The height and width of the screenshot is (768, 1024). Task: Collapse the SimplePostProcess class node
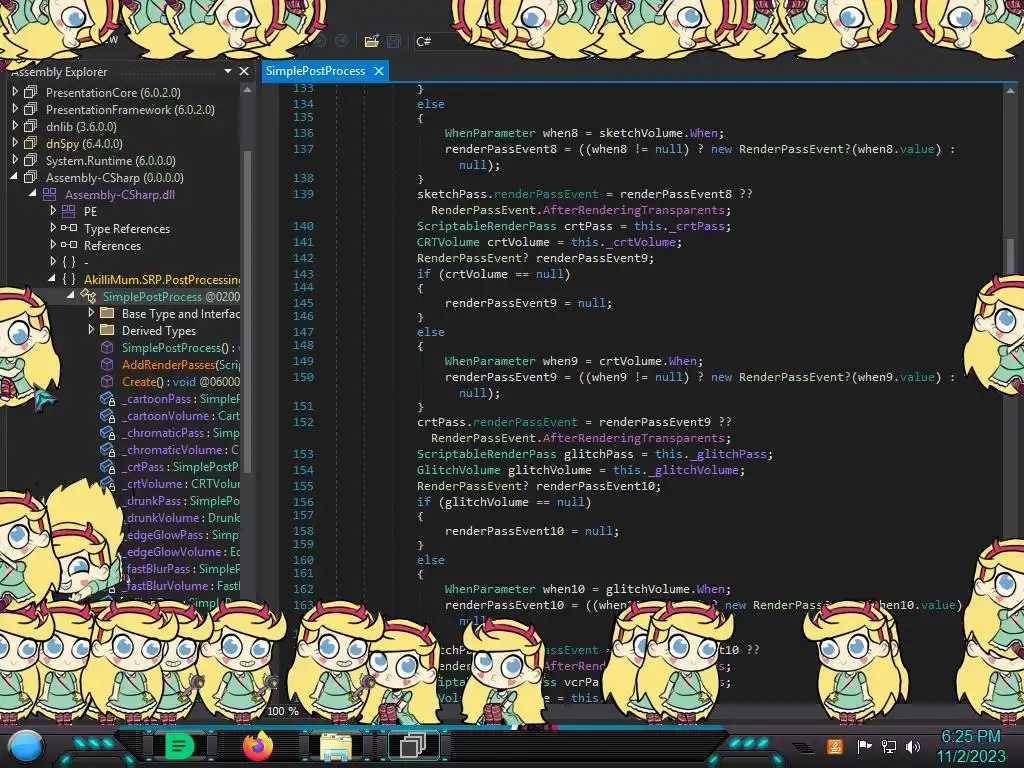71,295
